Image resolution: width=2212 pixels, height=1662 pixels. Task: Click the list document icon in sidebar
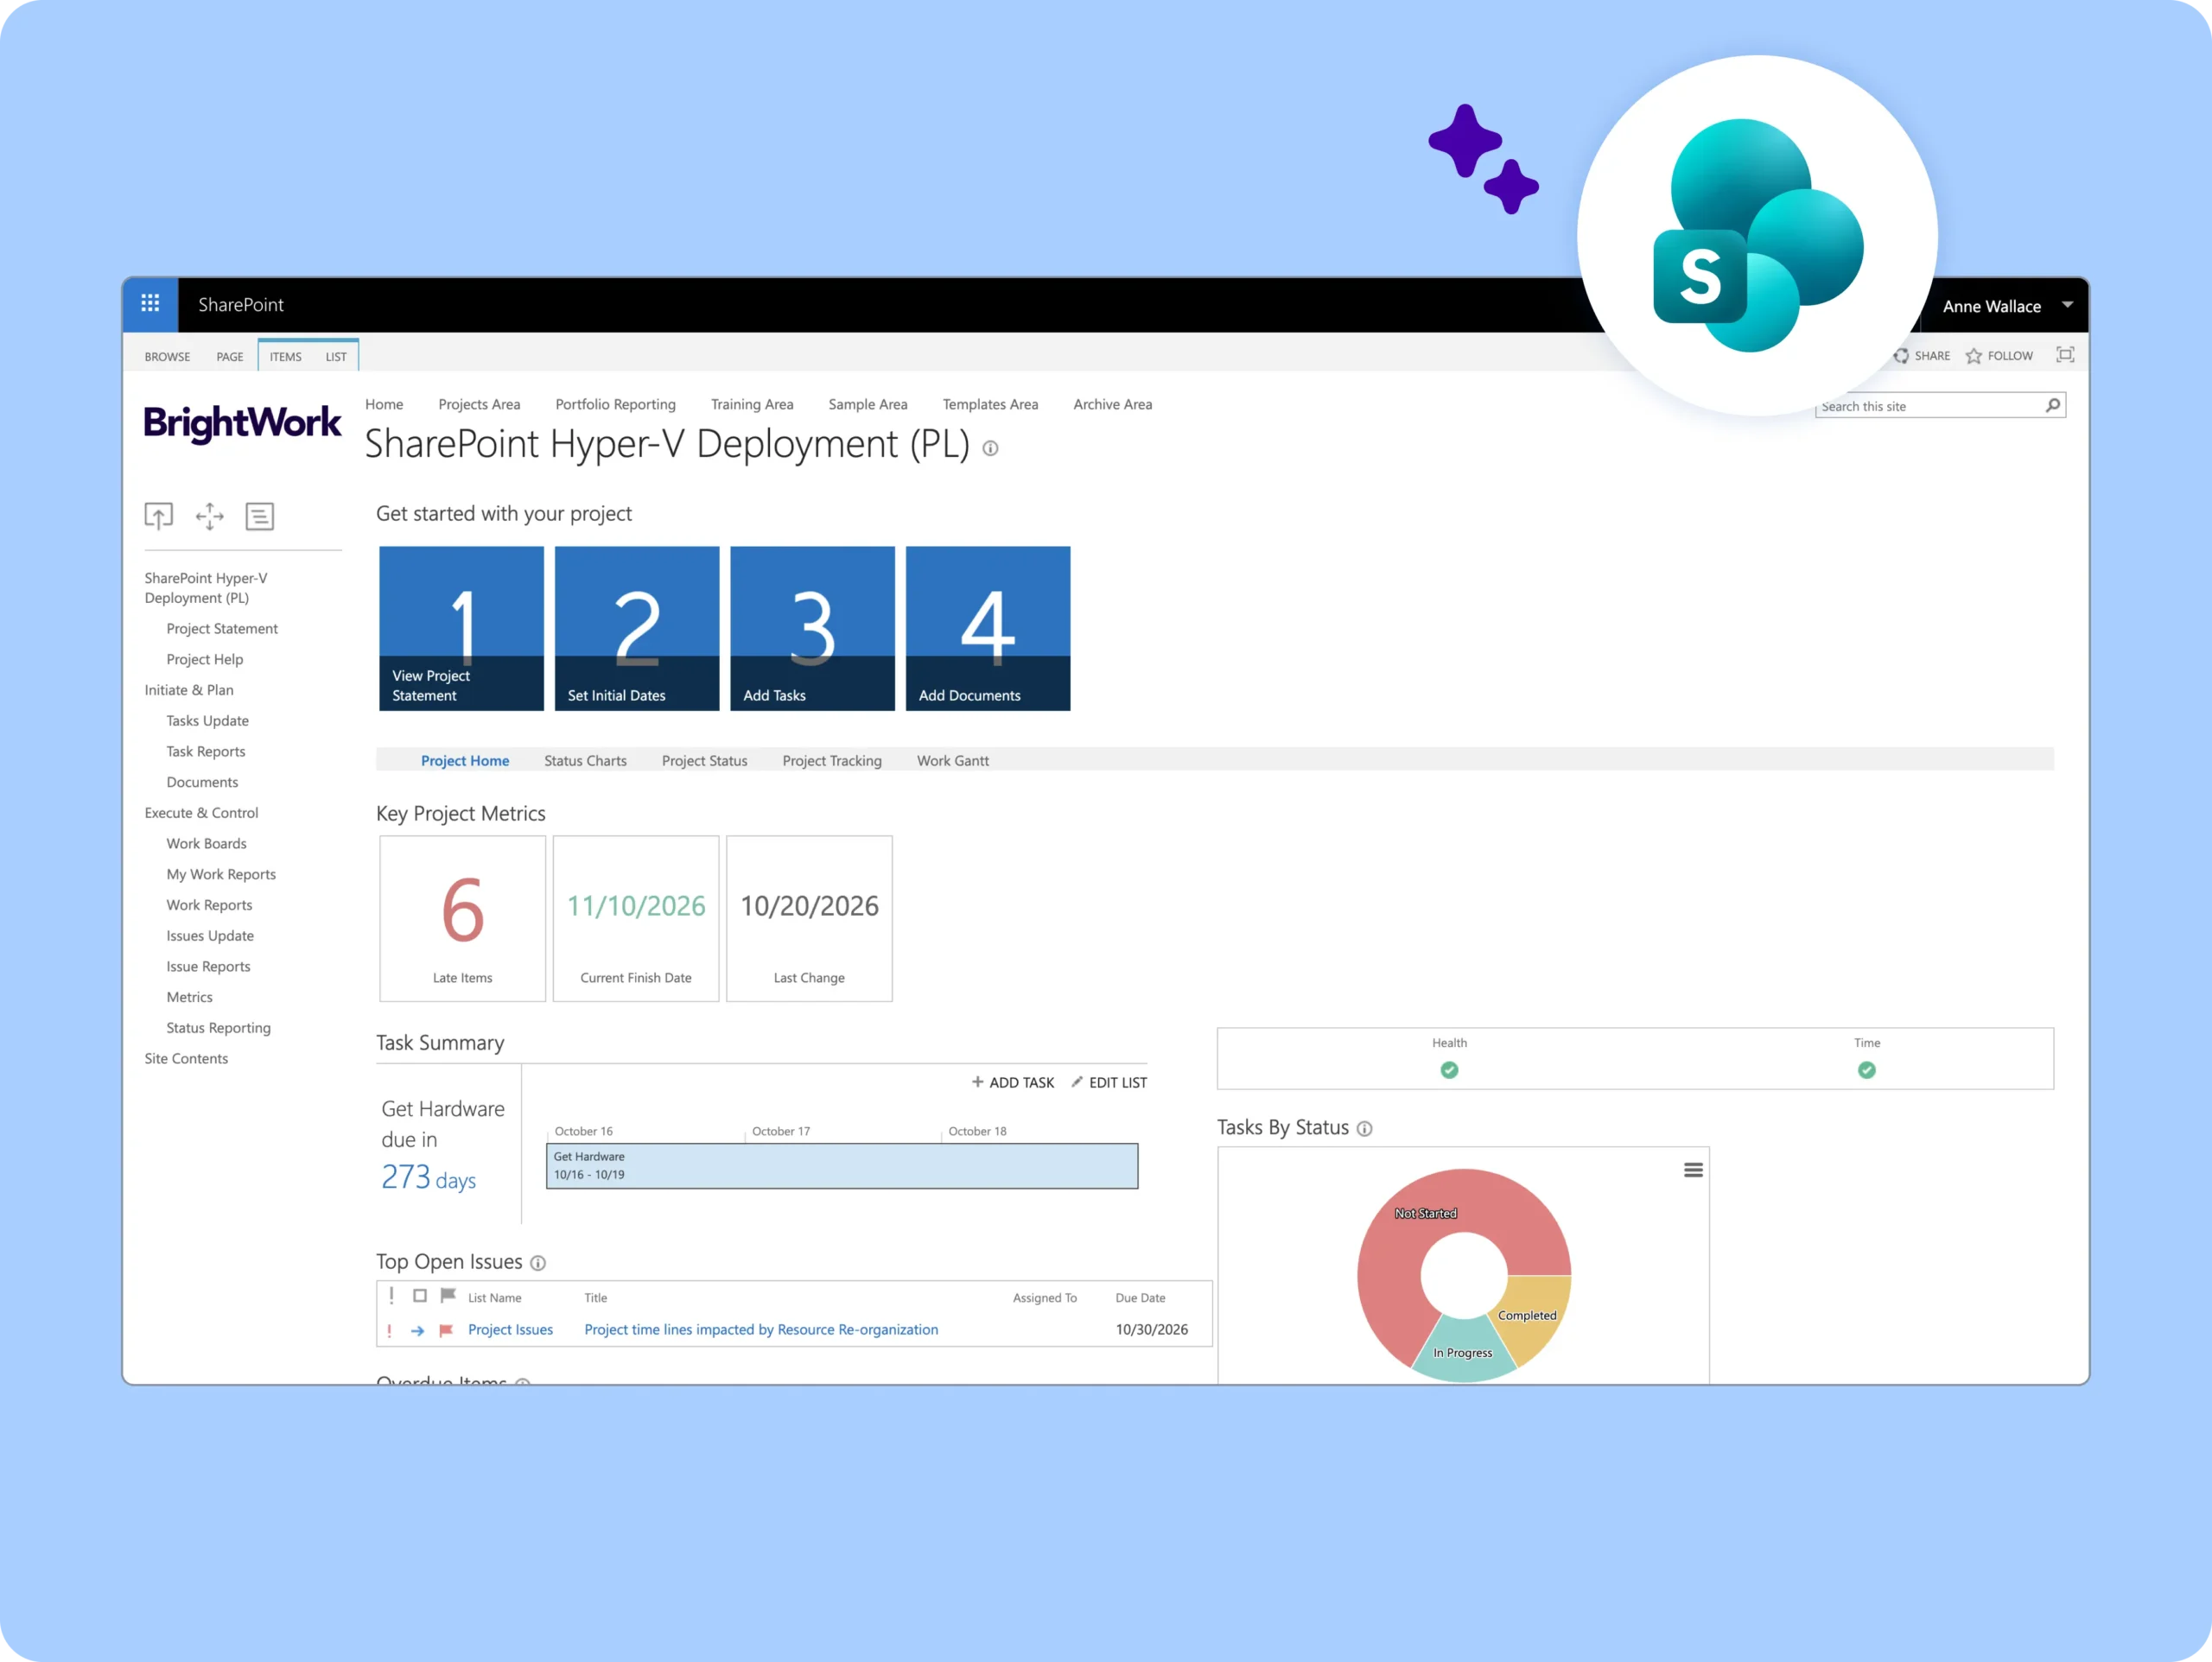coord(260,516)
